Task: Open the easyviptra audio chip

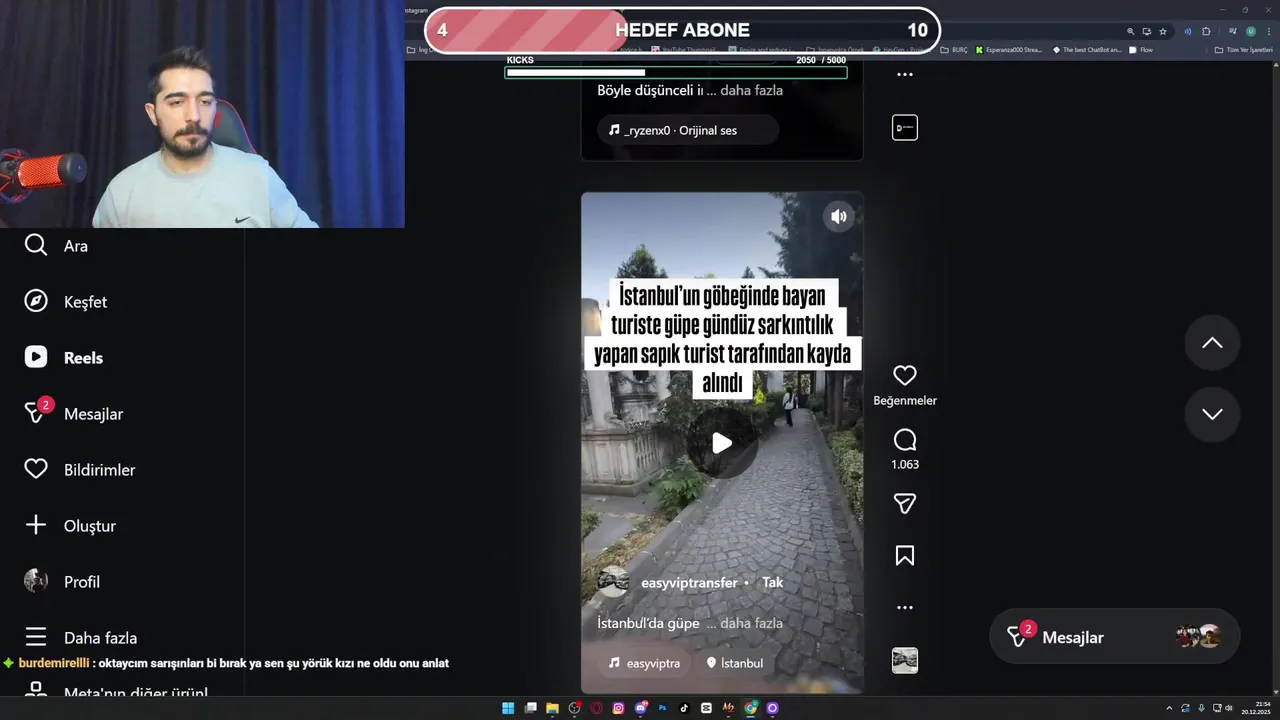Action: click(644, 663)
